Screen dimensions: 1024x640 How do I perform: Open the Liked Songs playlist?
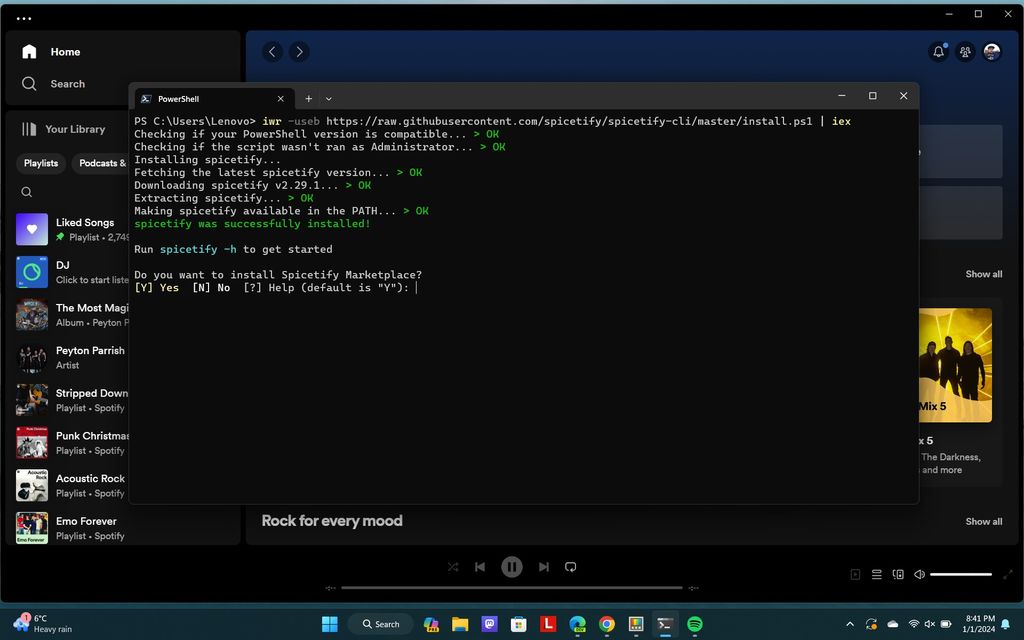(85, 229)
